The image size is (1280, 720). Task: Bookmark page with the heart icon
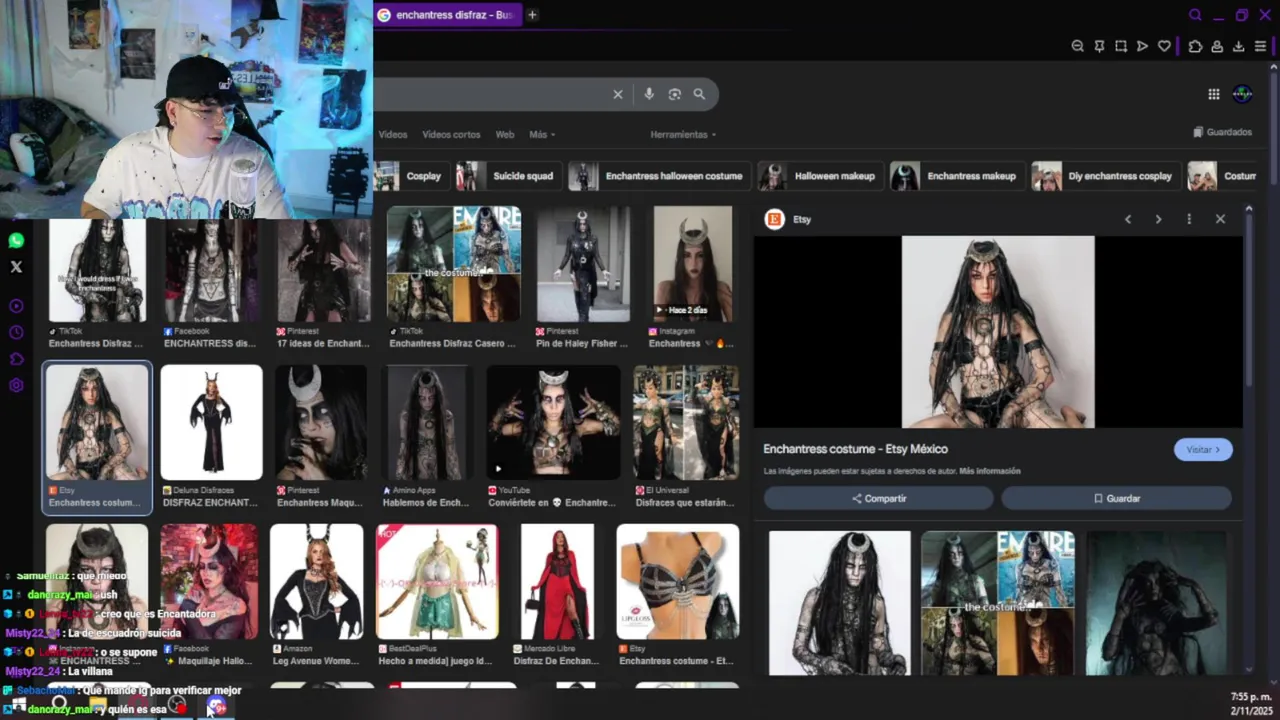[1164, 46]
